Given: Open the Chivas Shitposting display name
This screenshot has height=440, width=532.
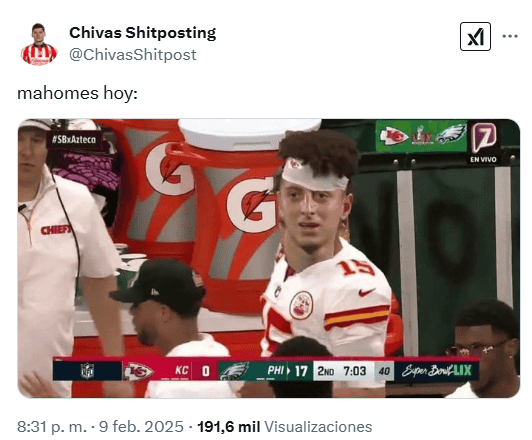Looking at the screenshot, I should click(142, 33).
